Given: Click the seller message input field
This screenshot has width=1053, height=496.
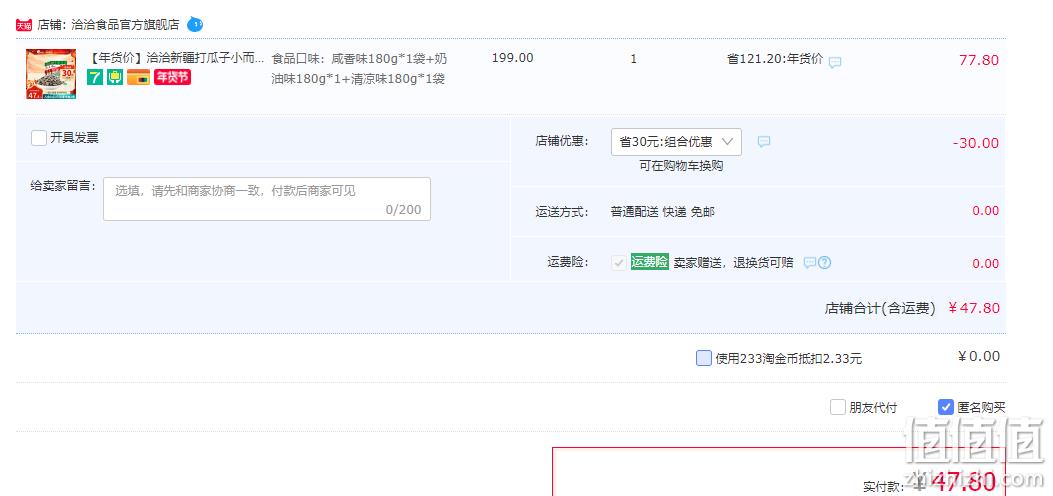Looking at the screenshot, I should coord(267,199).
